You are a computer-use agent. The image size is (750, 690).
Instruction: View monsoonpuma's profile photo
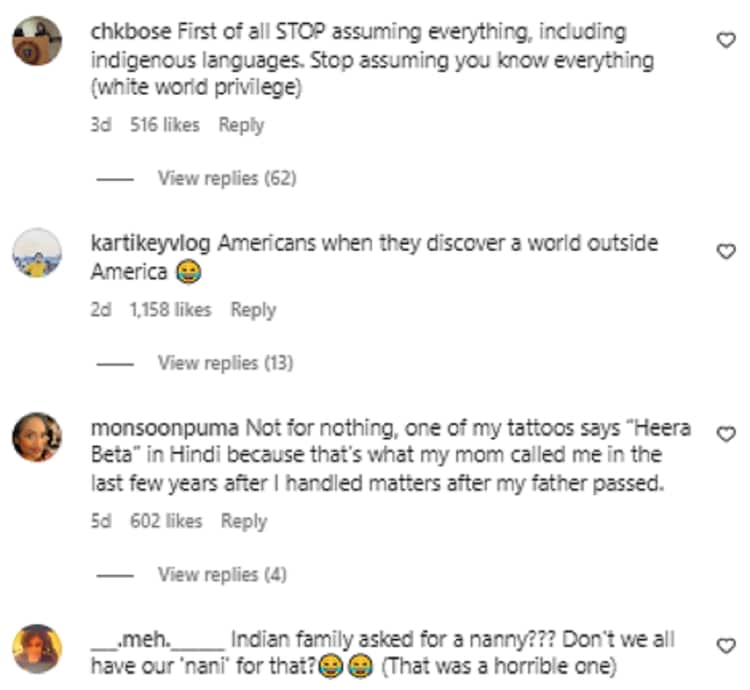37,437
